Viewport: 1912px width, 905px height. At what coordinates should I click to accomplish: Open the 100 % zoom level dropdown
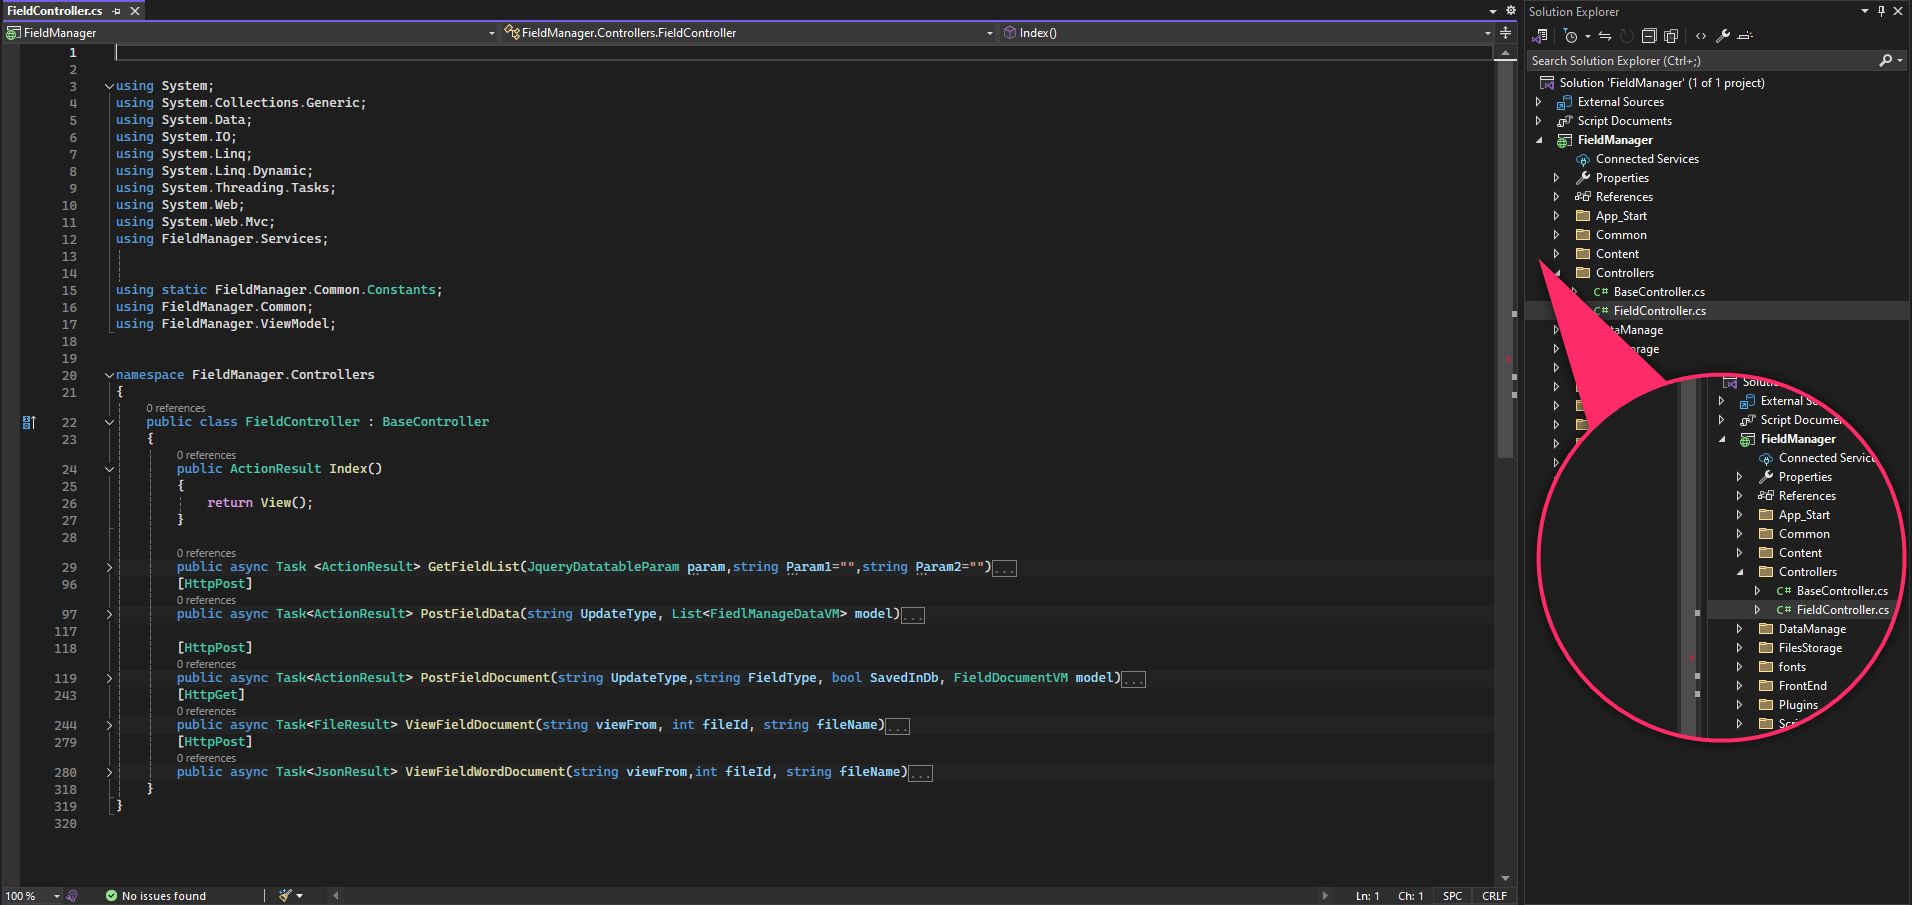point(57,896)
